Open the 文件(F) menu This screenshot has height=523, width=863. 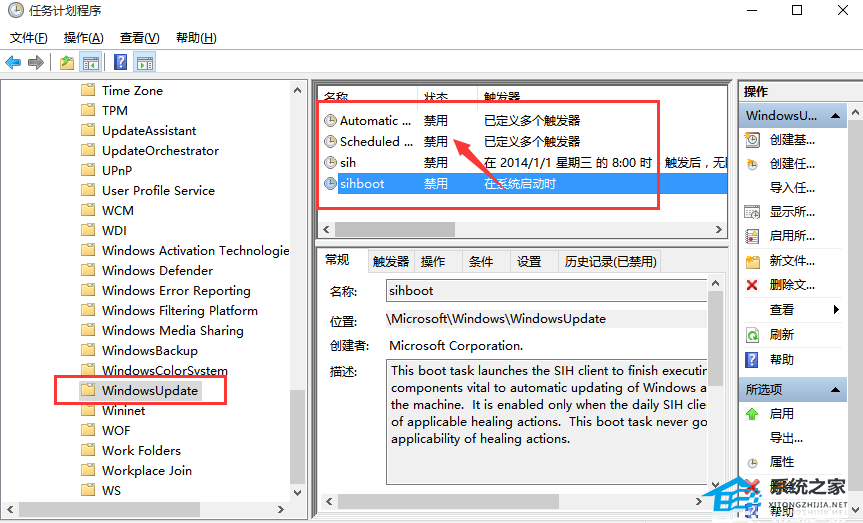29,38
